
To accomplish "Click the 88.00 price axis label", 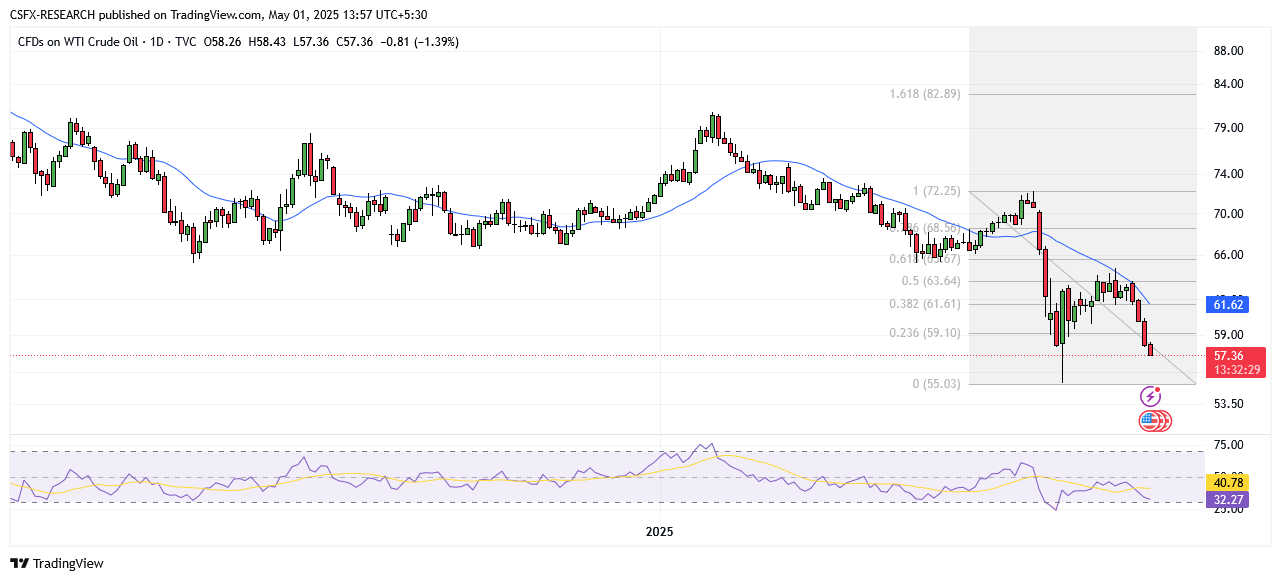I will (x=1228, y=51).
